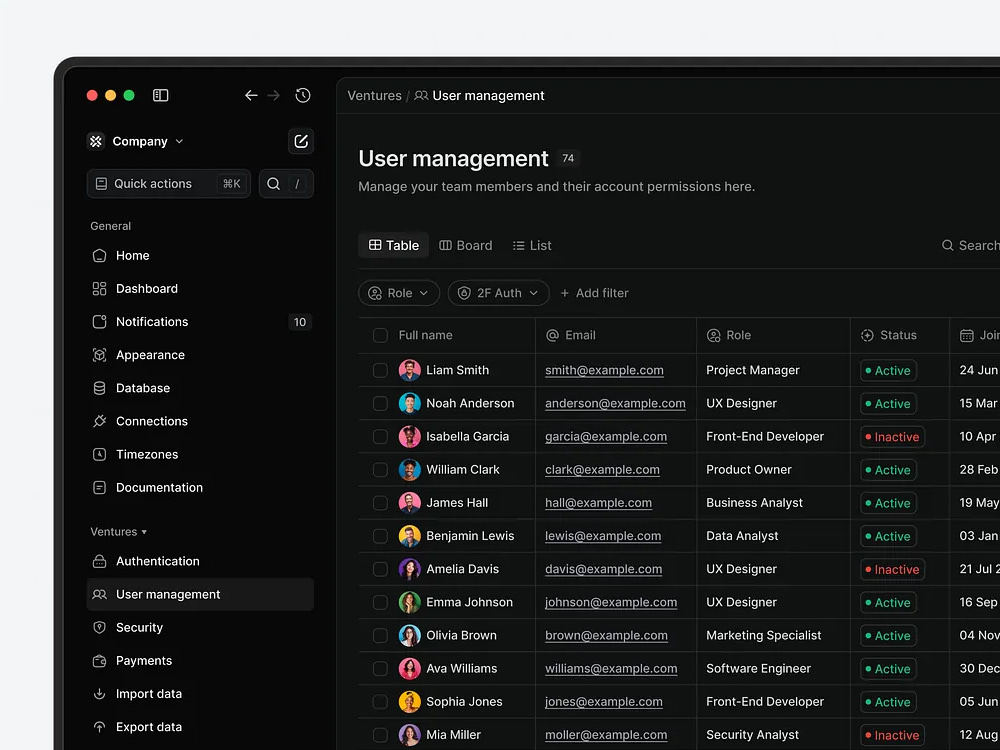
Task: Open williams@example.com email link
Action: point(611,669)
